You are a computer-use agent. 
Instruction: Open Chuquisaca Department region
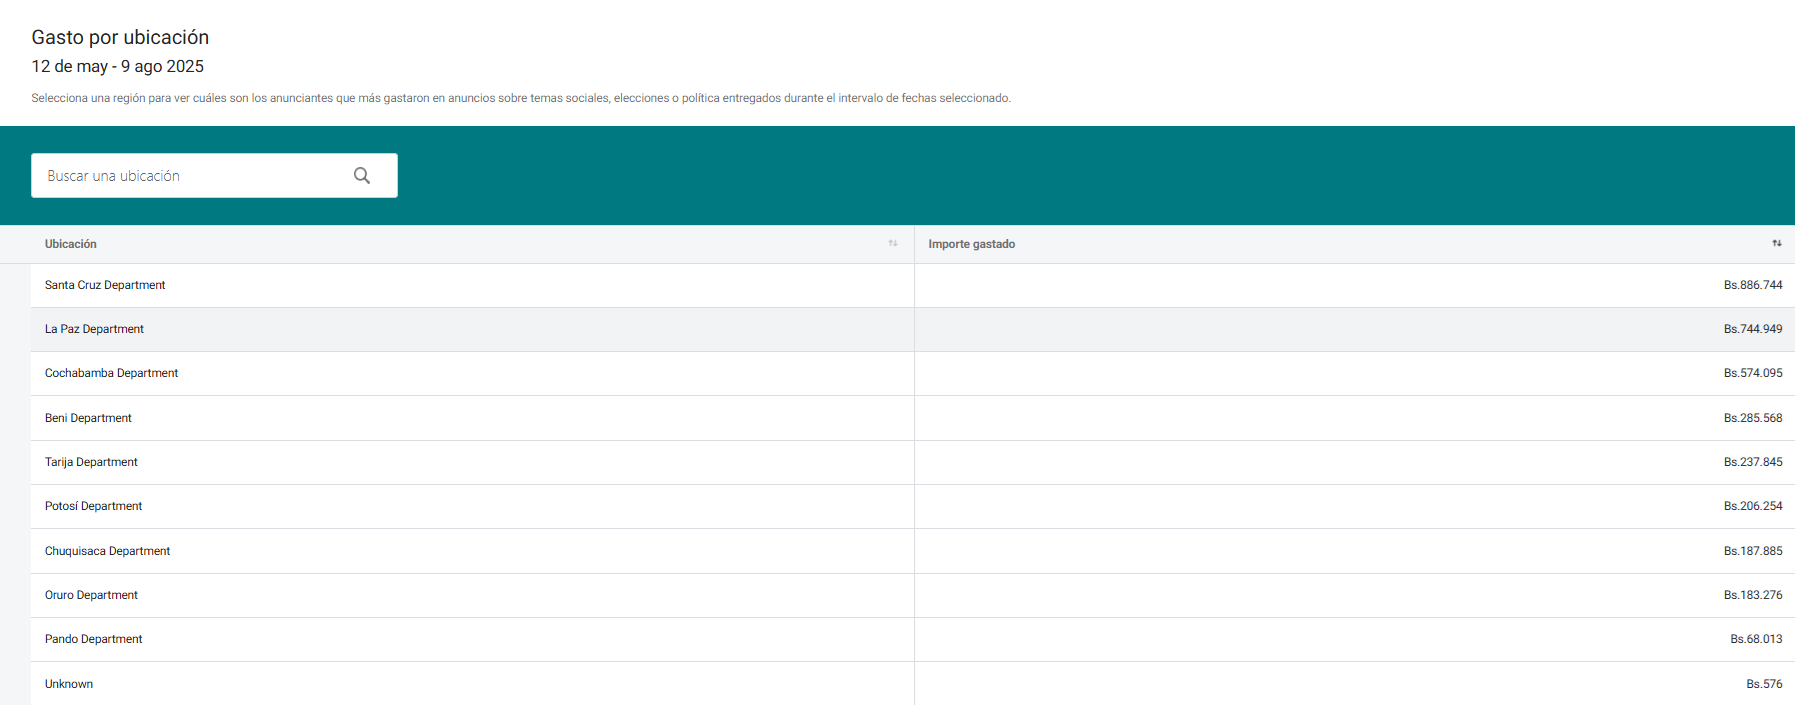click(107, 551)
